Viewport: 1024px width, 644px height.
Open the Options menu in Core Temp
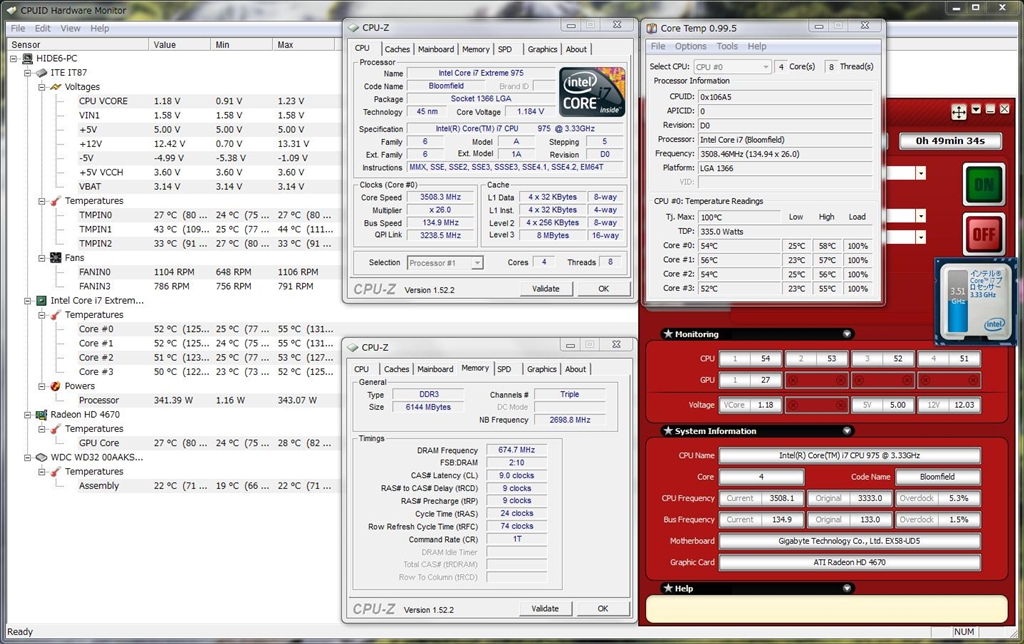690,46
